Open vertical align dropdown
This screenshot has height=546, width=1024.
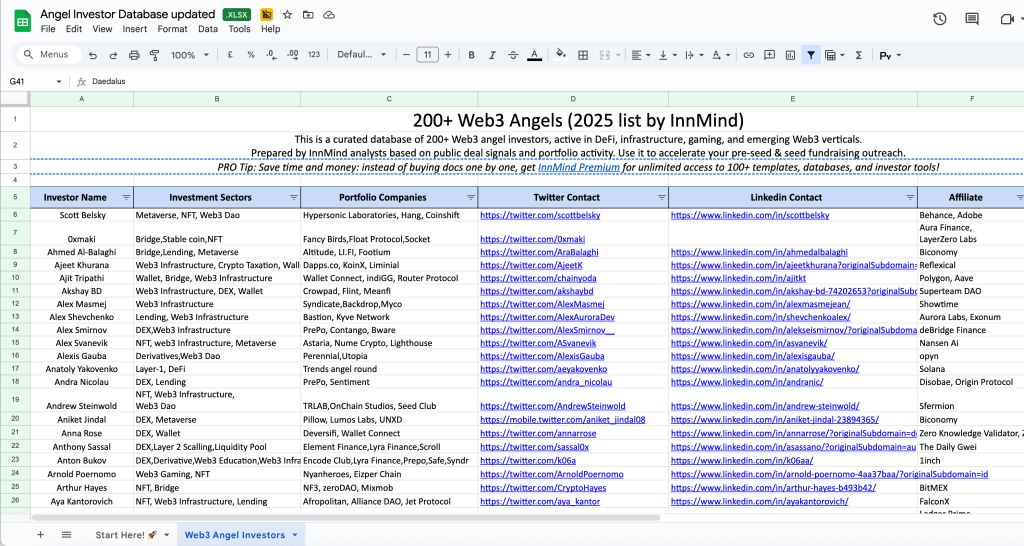[x=667, y=55]
